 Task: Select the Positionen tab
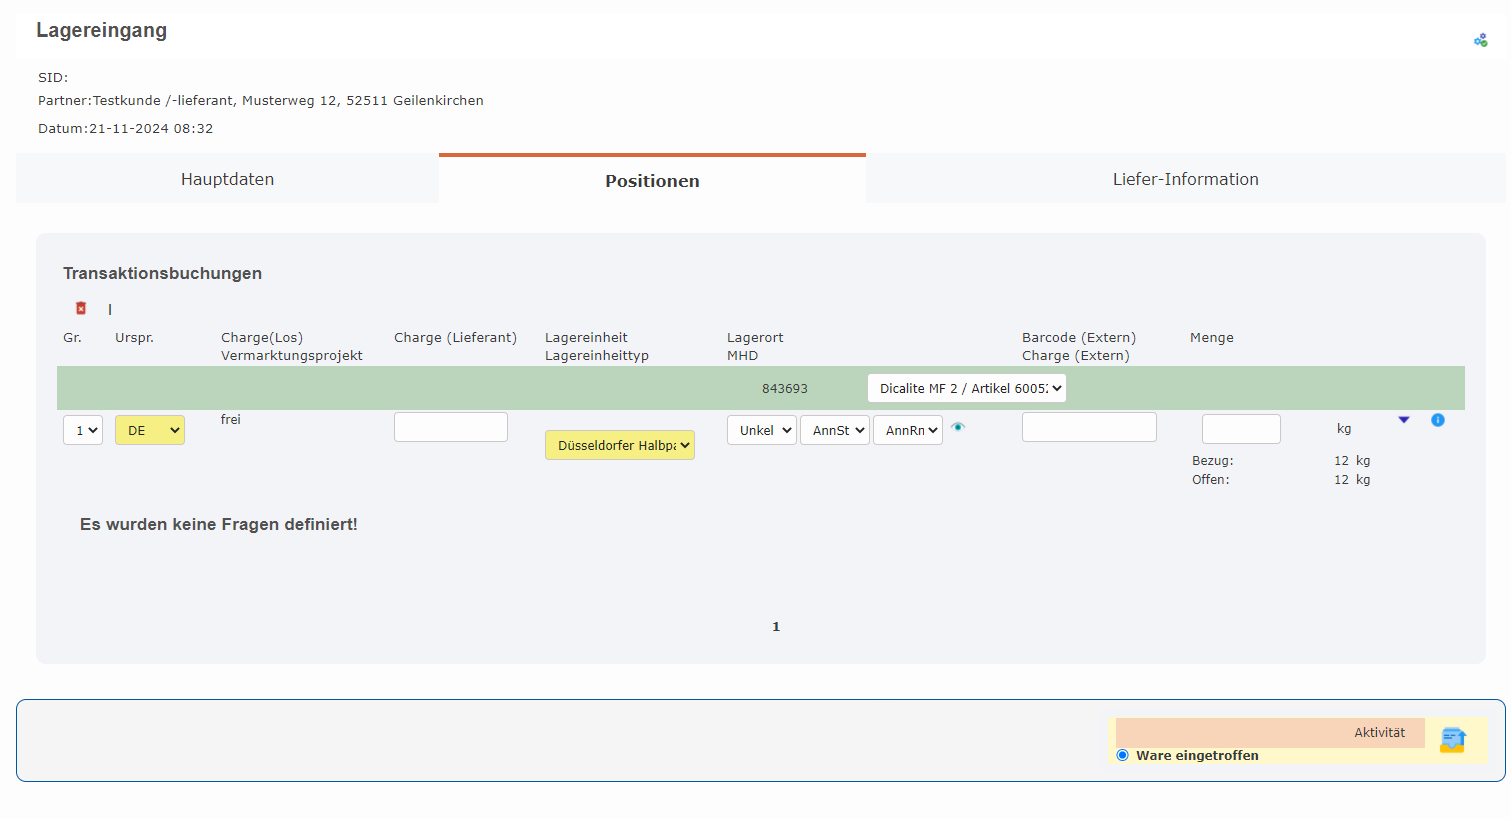click(652, 180)
